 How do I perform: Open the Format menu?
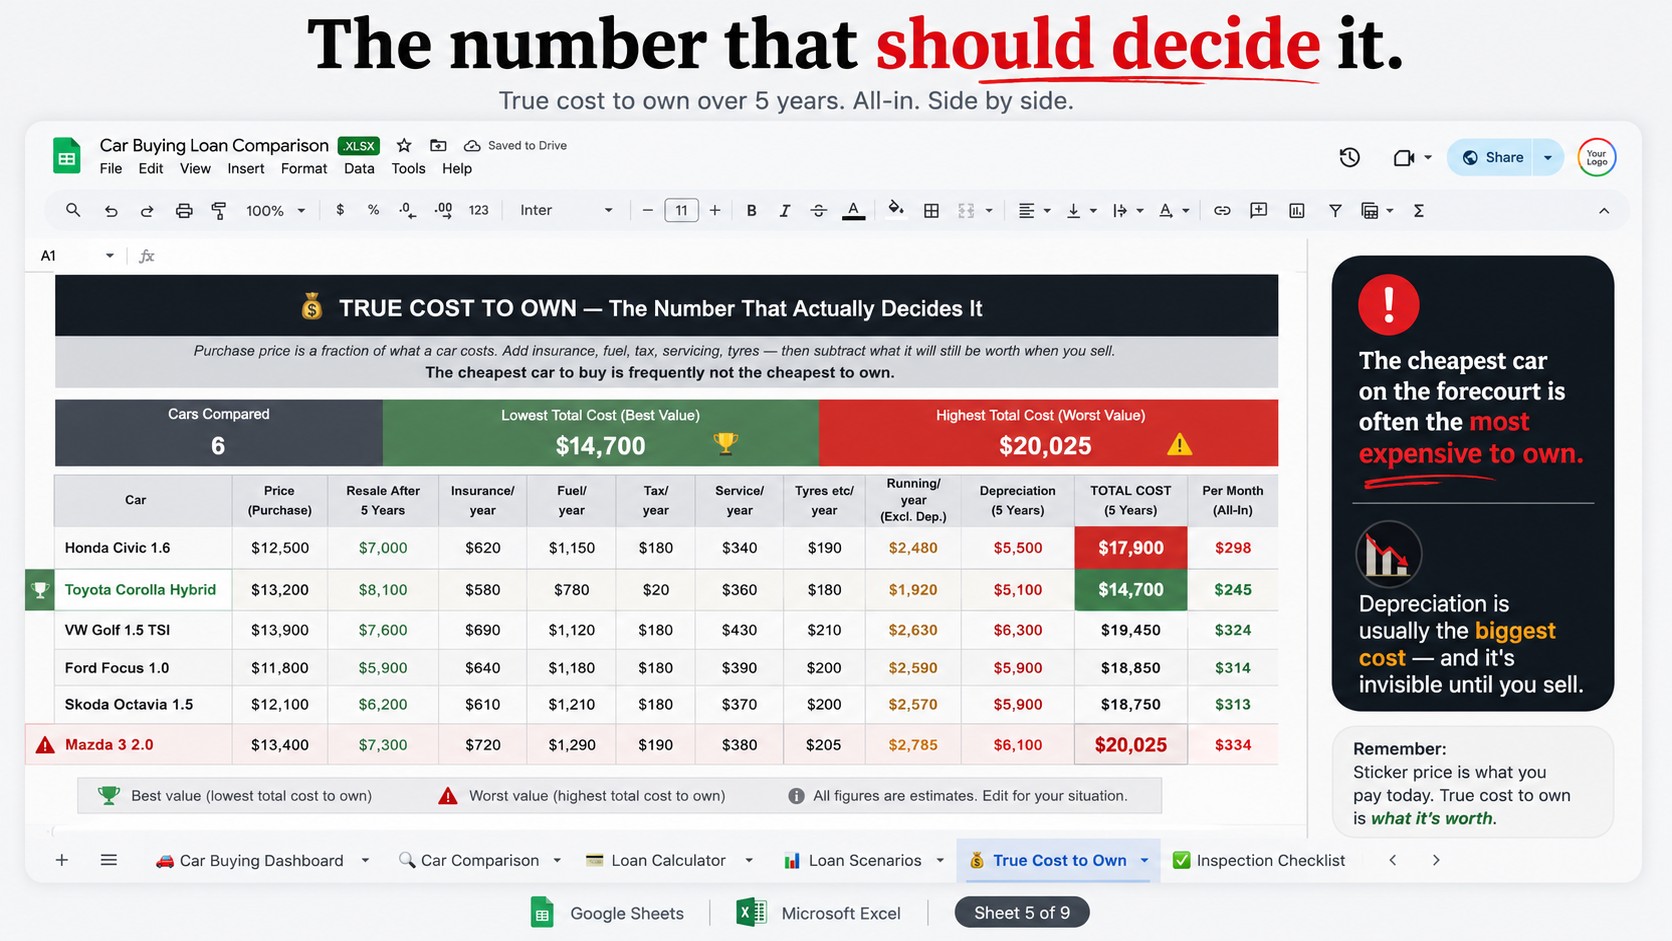pos(304,169)
